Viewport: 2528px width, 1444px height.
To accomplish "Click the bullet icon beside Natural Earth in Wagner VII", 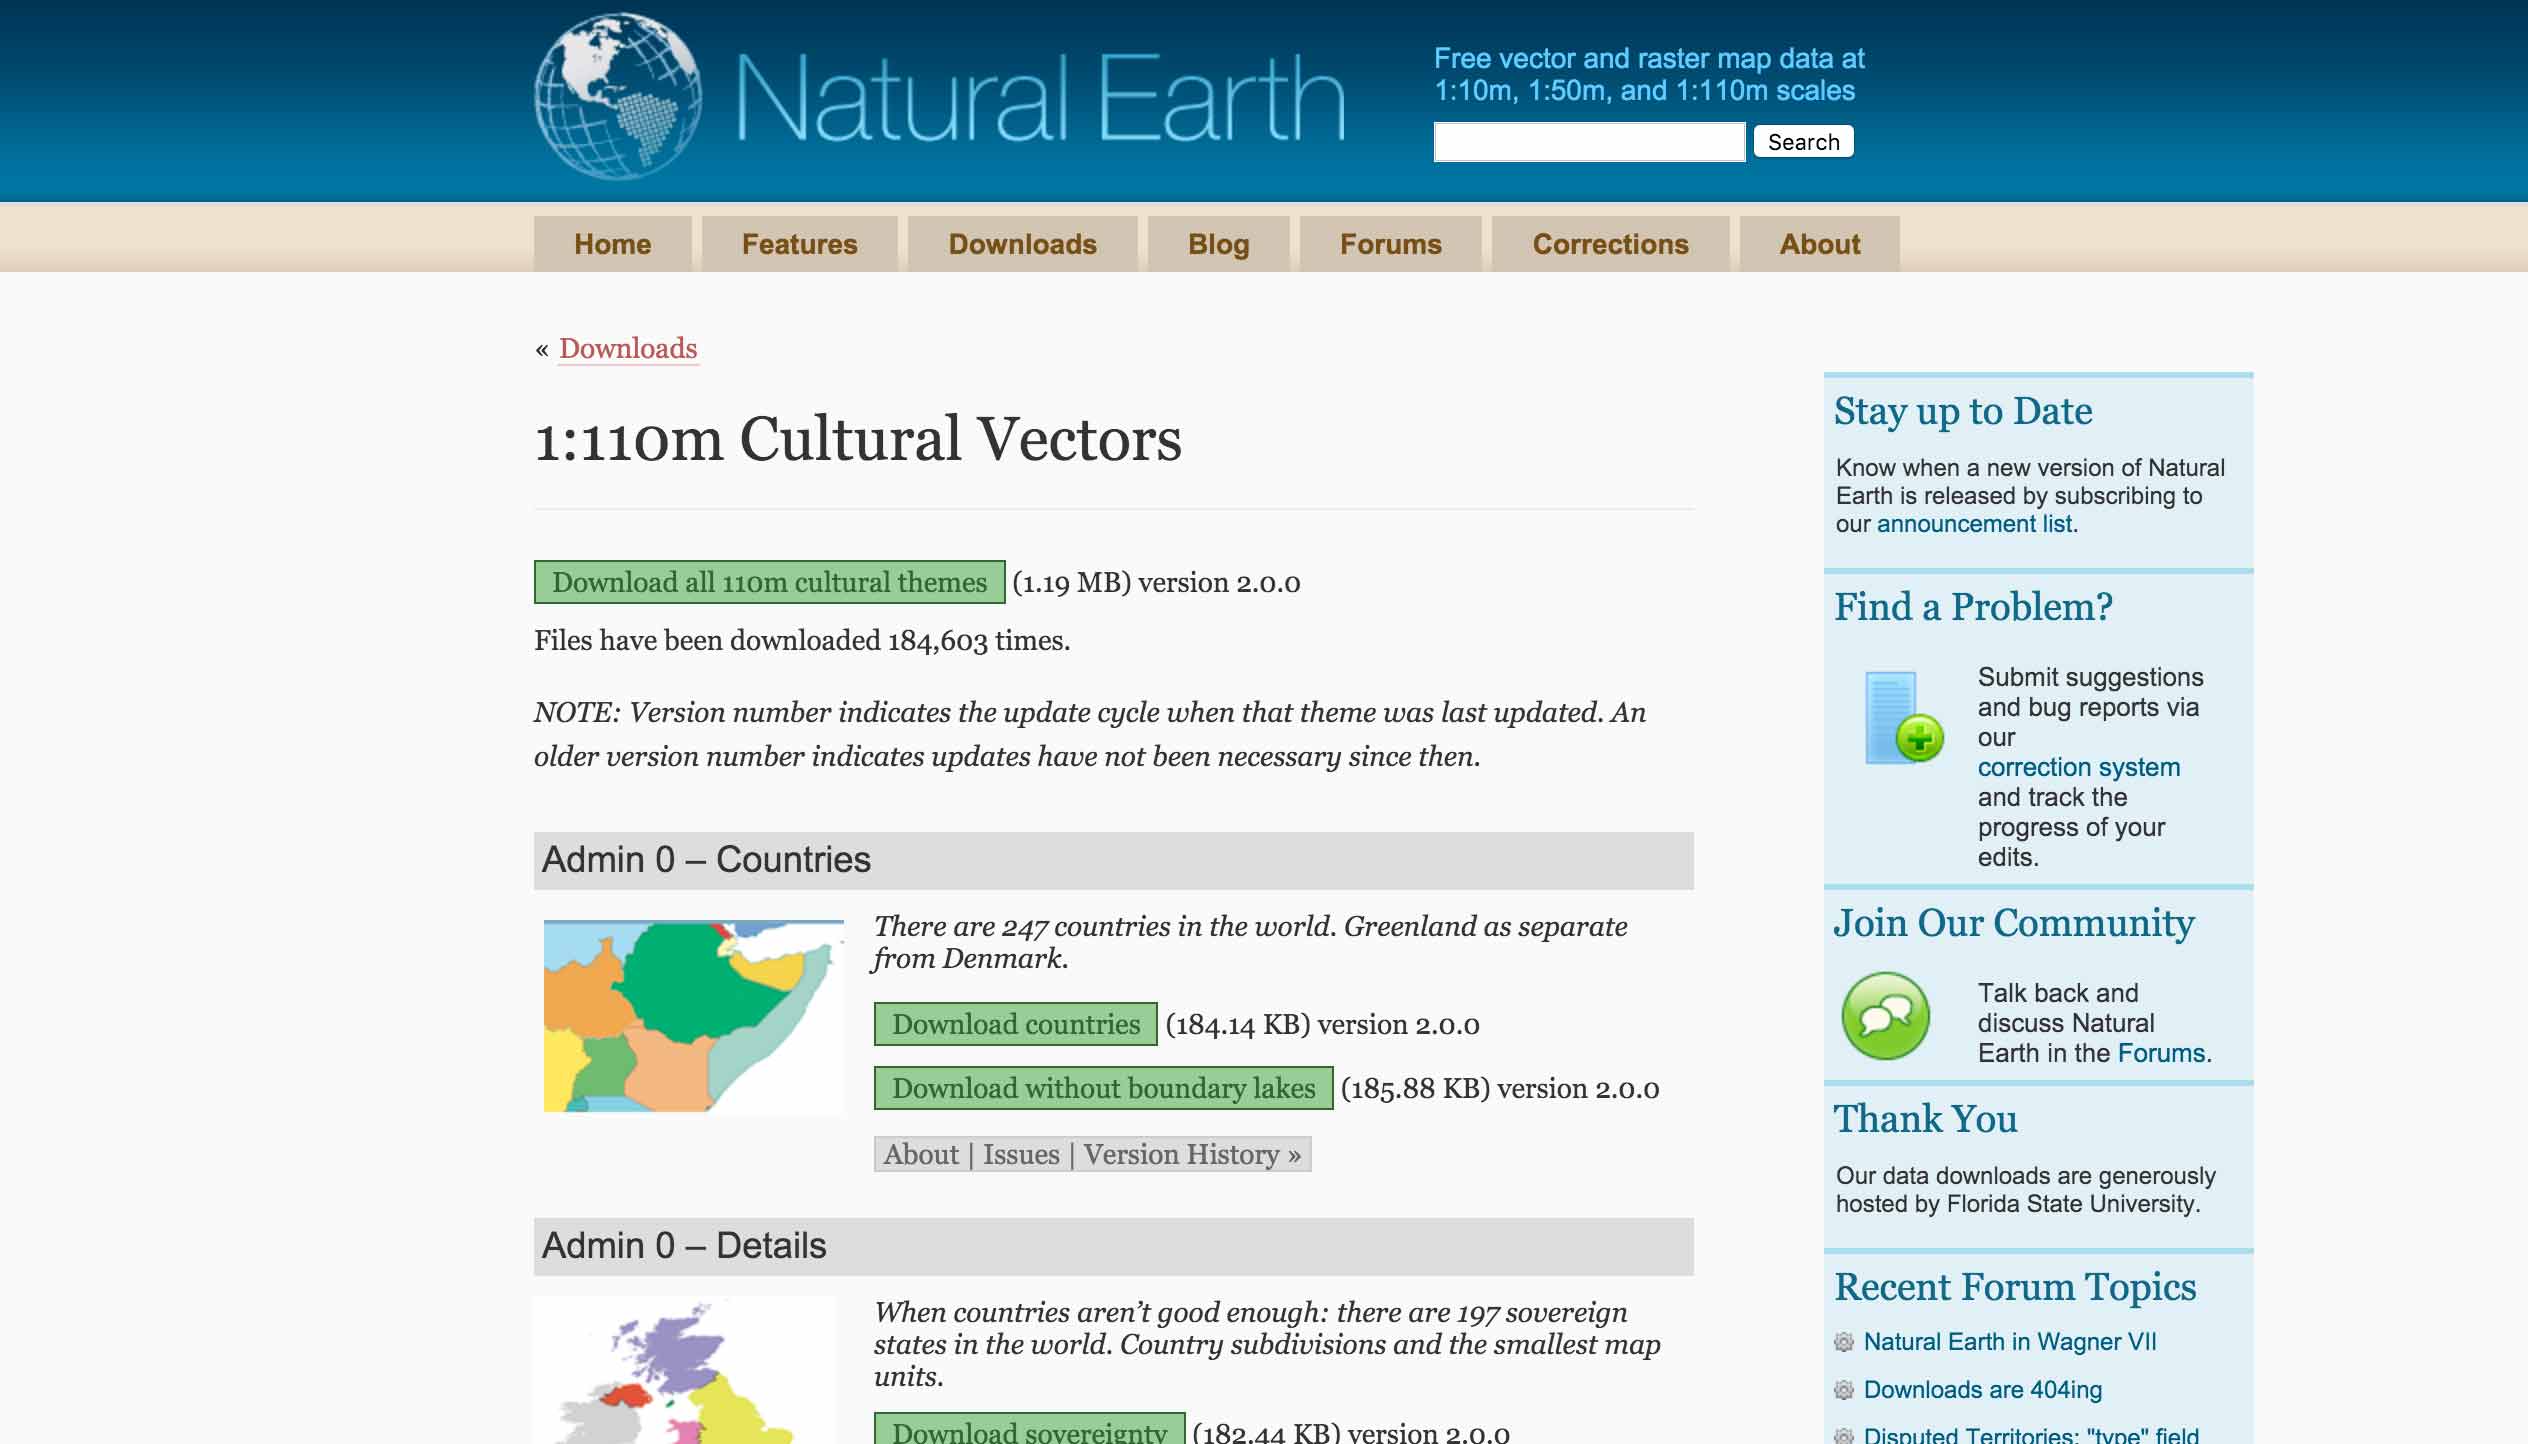I will [1844, 1342].
